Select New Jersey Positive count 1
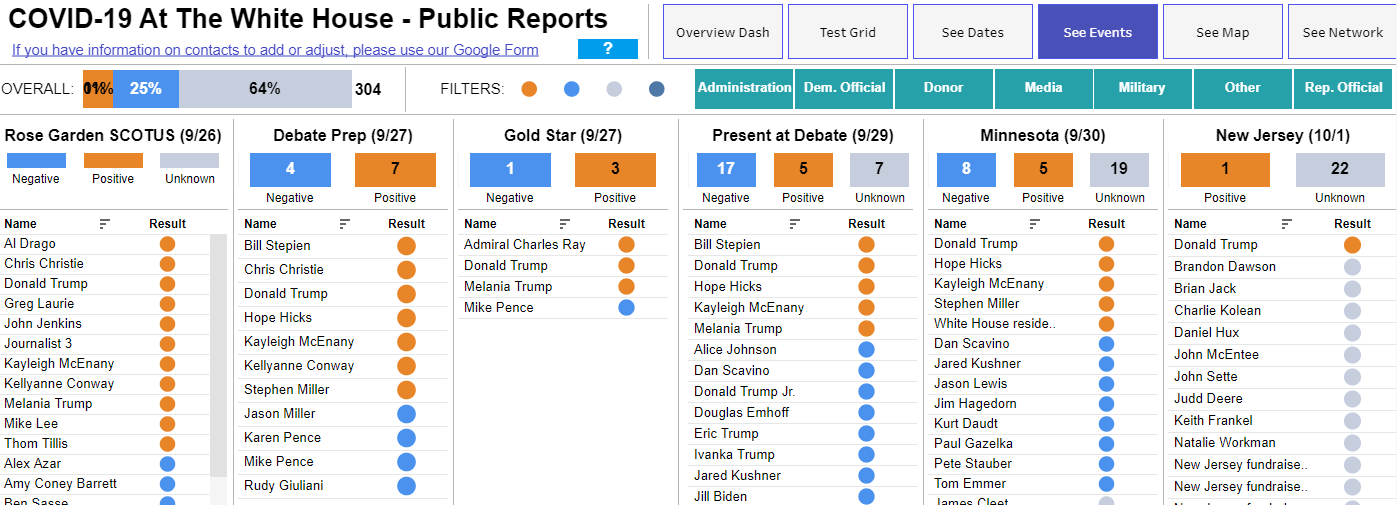The image size is (1399, 505). (x=1225, y=170)
